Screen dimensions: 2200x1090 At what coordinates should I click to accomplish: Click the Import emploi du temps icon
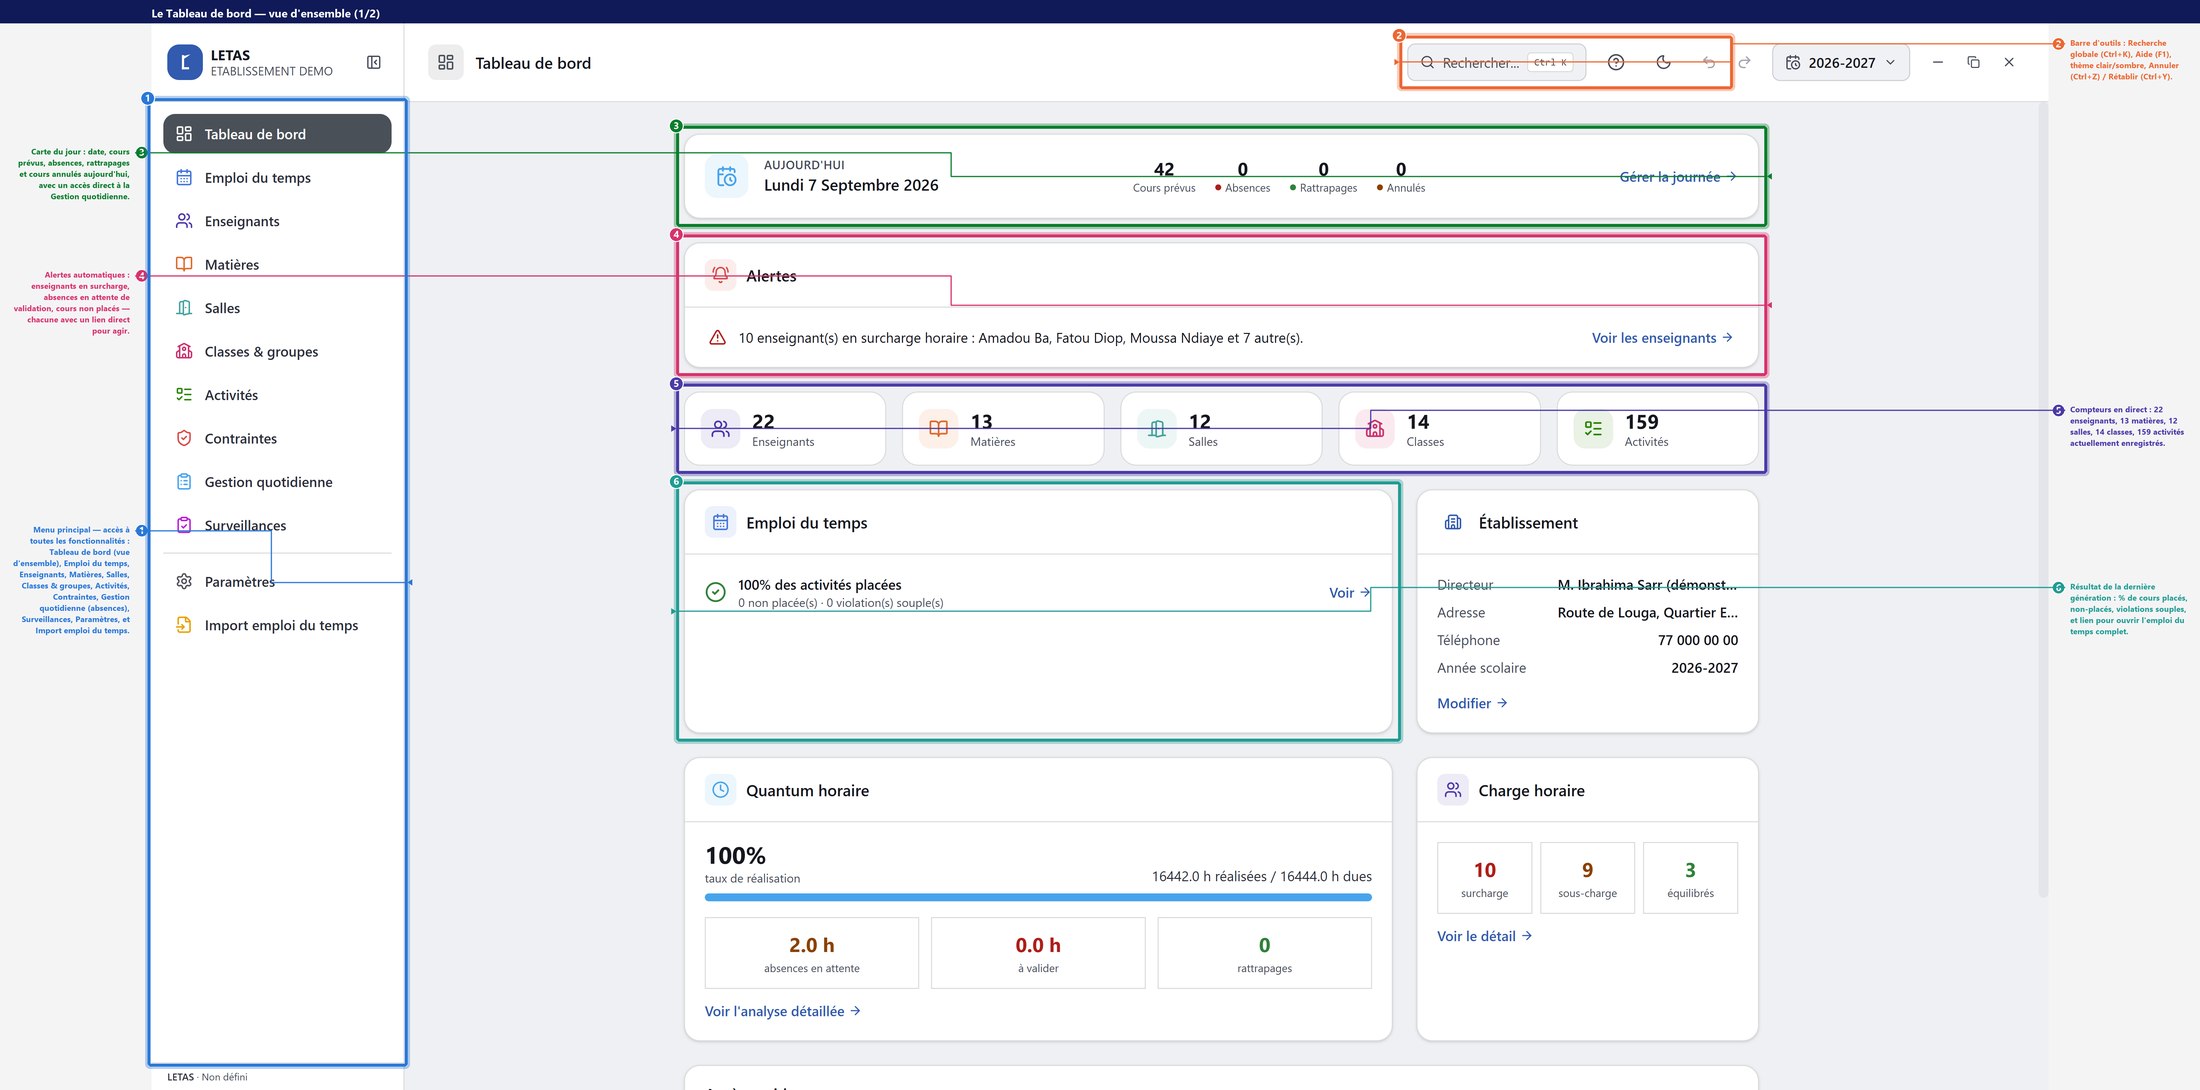184,625
